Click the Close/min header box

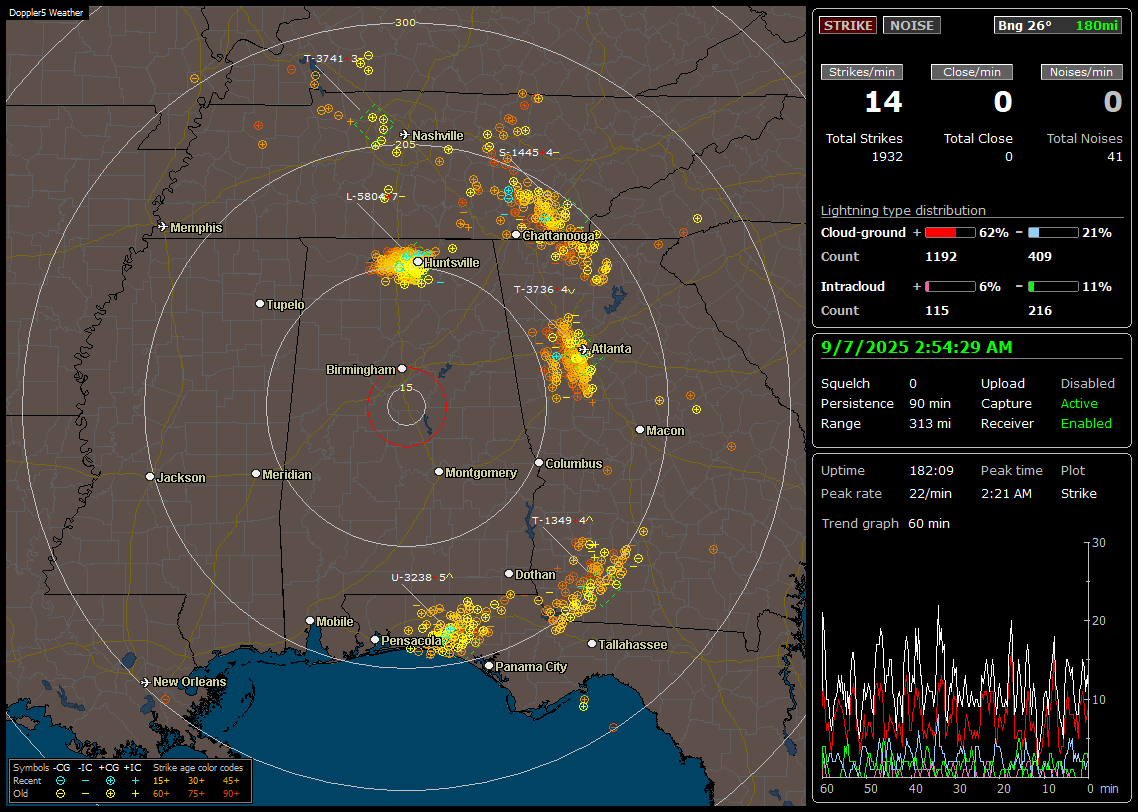[972, 72]
